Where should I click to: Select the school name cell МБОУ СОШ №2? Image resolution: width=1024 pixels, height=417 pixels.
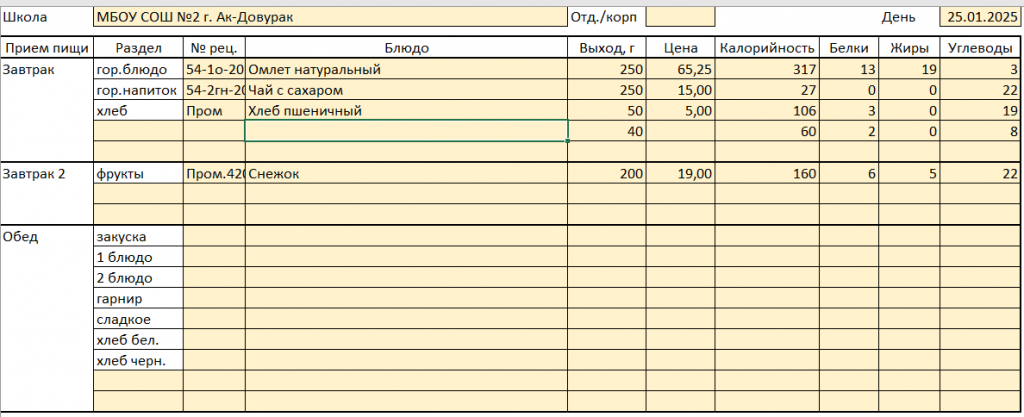(329, 17)
